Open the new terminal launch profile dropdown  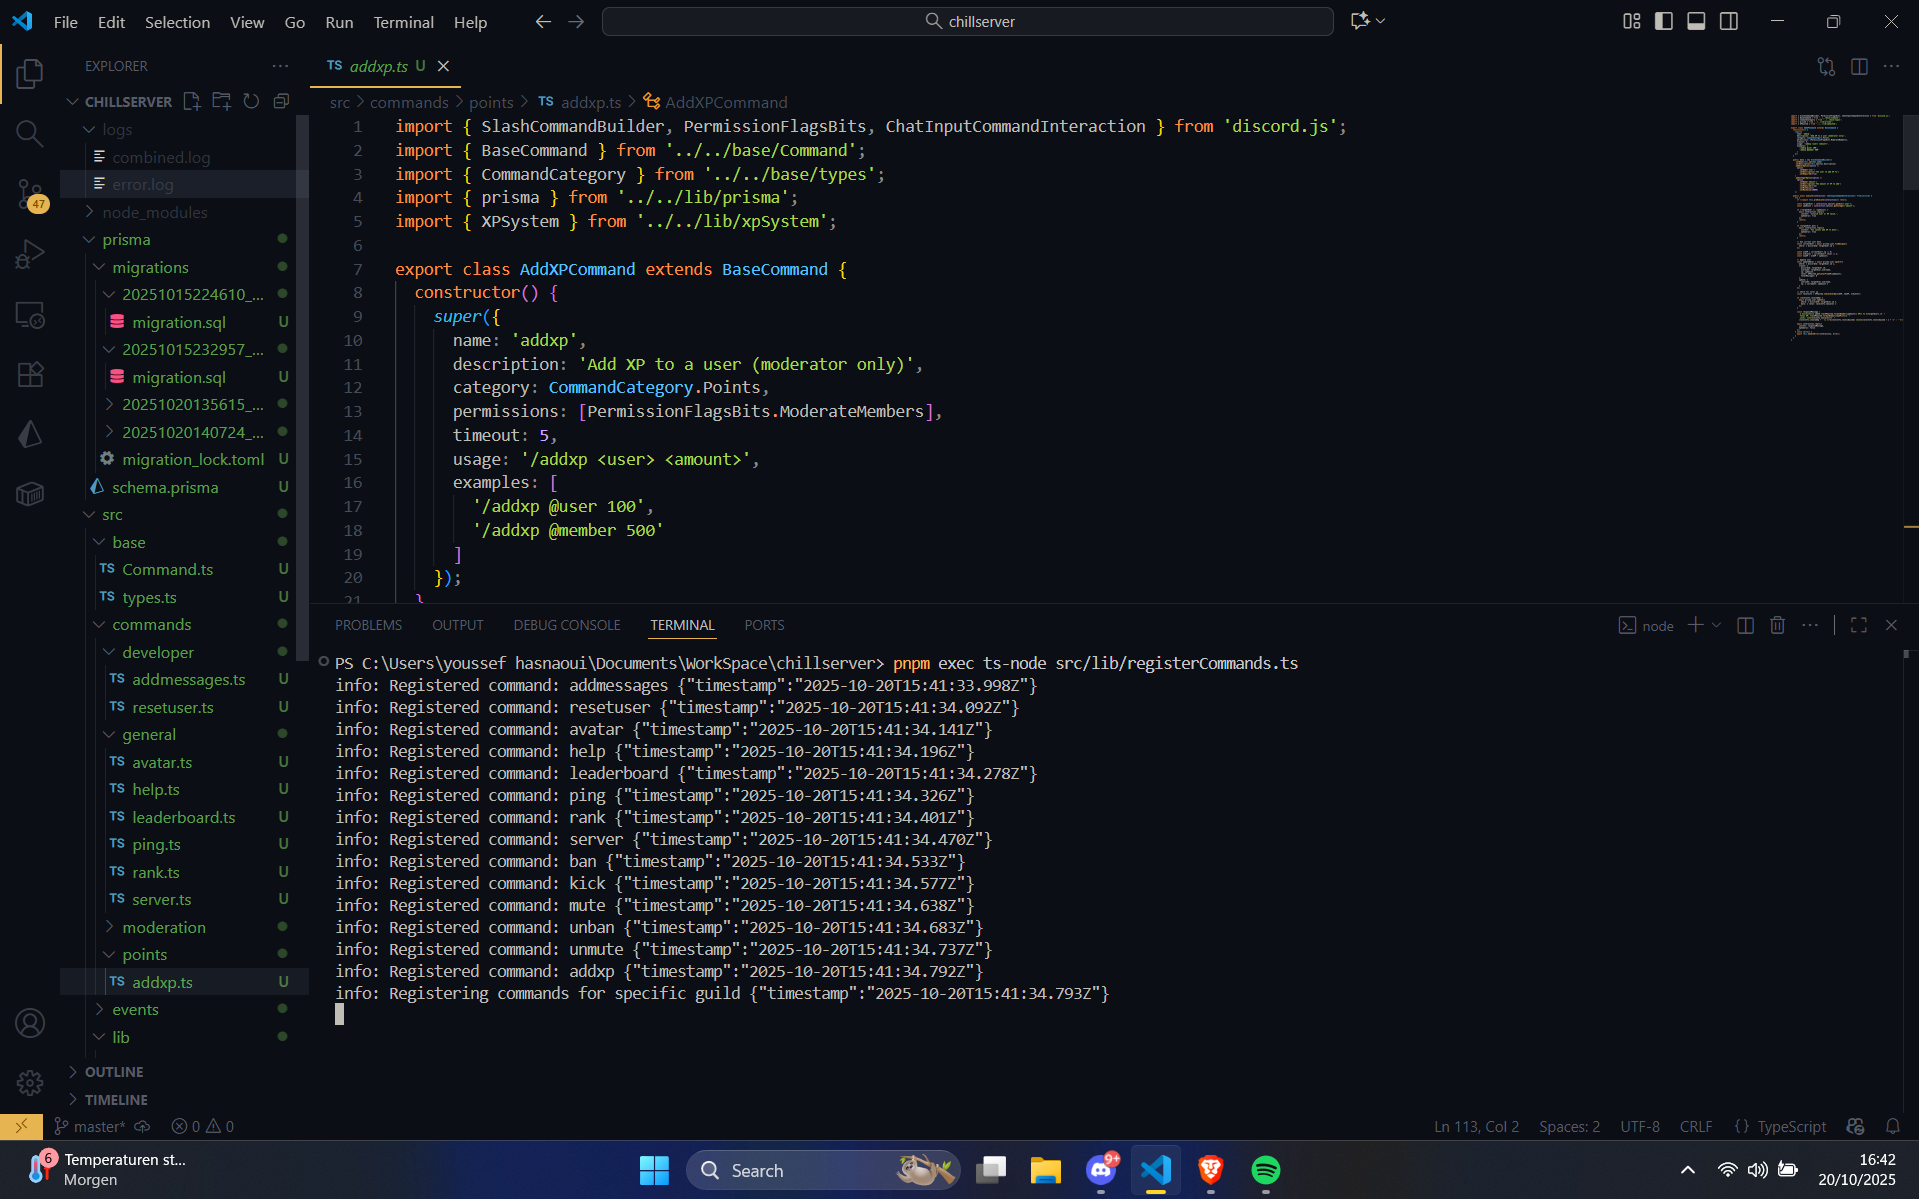pyautogui.click(x=1717, y=625)
